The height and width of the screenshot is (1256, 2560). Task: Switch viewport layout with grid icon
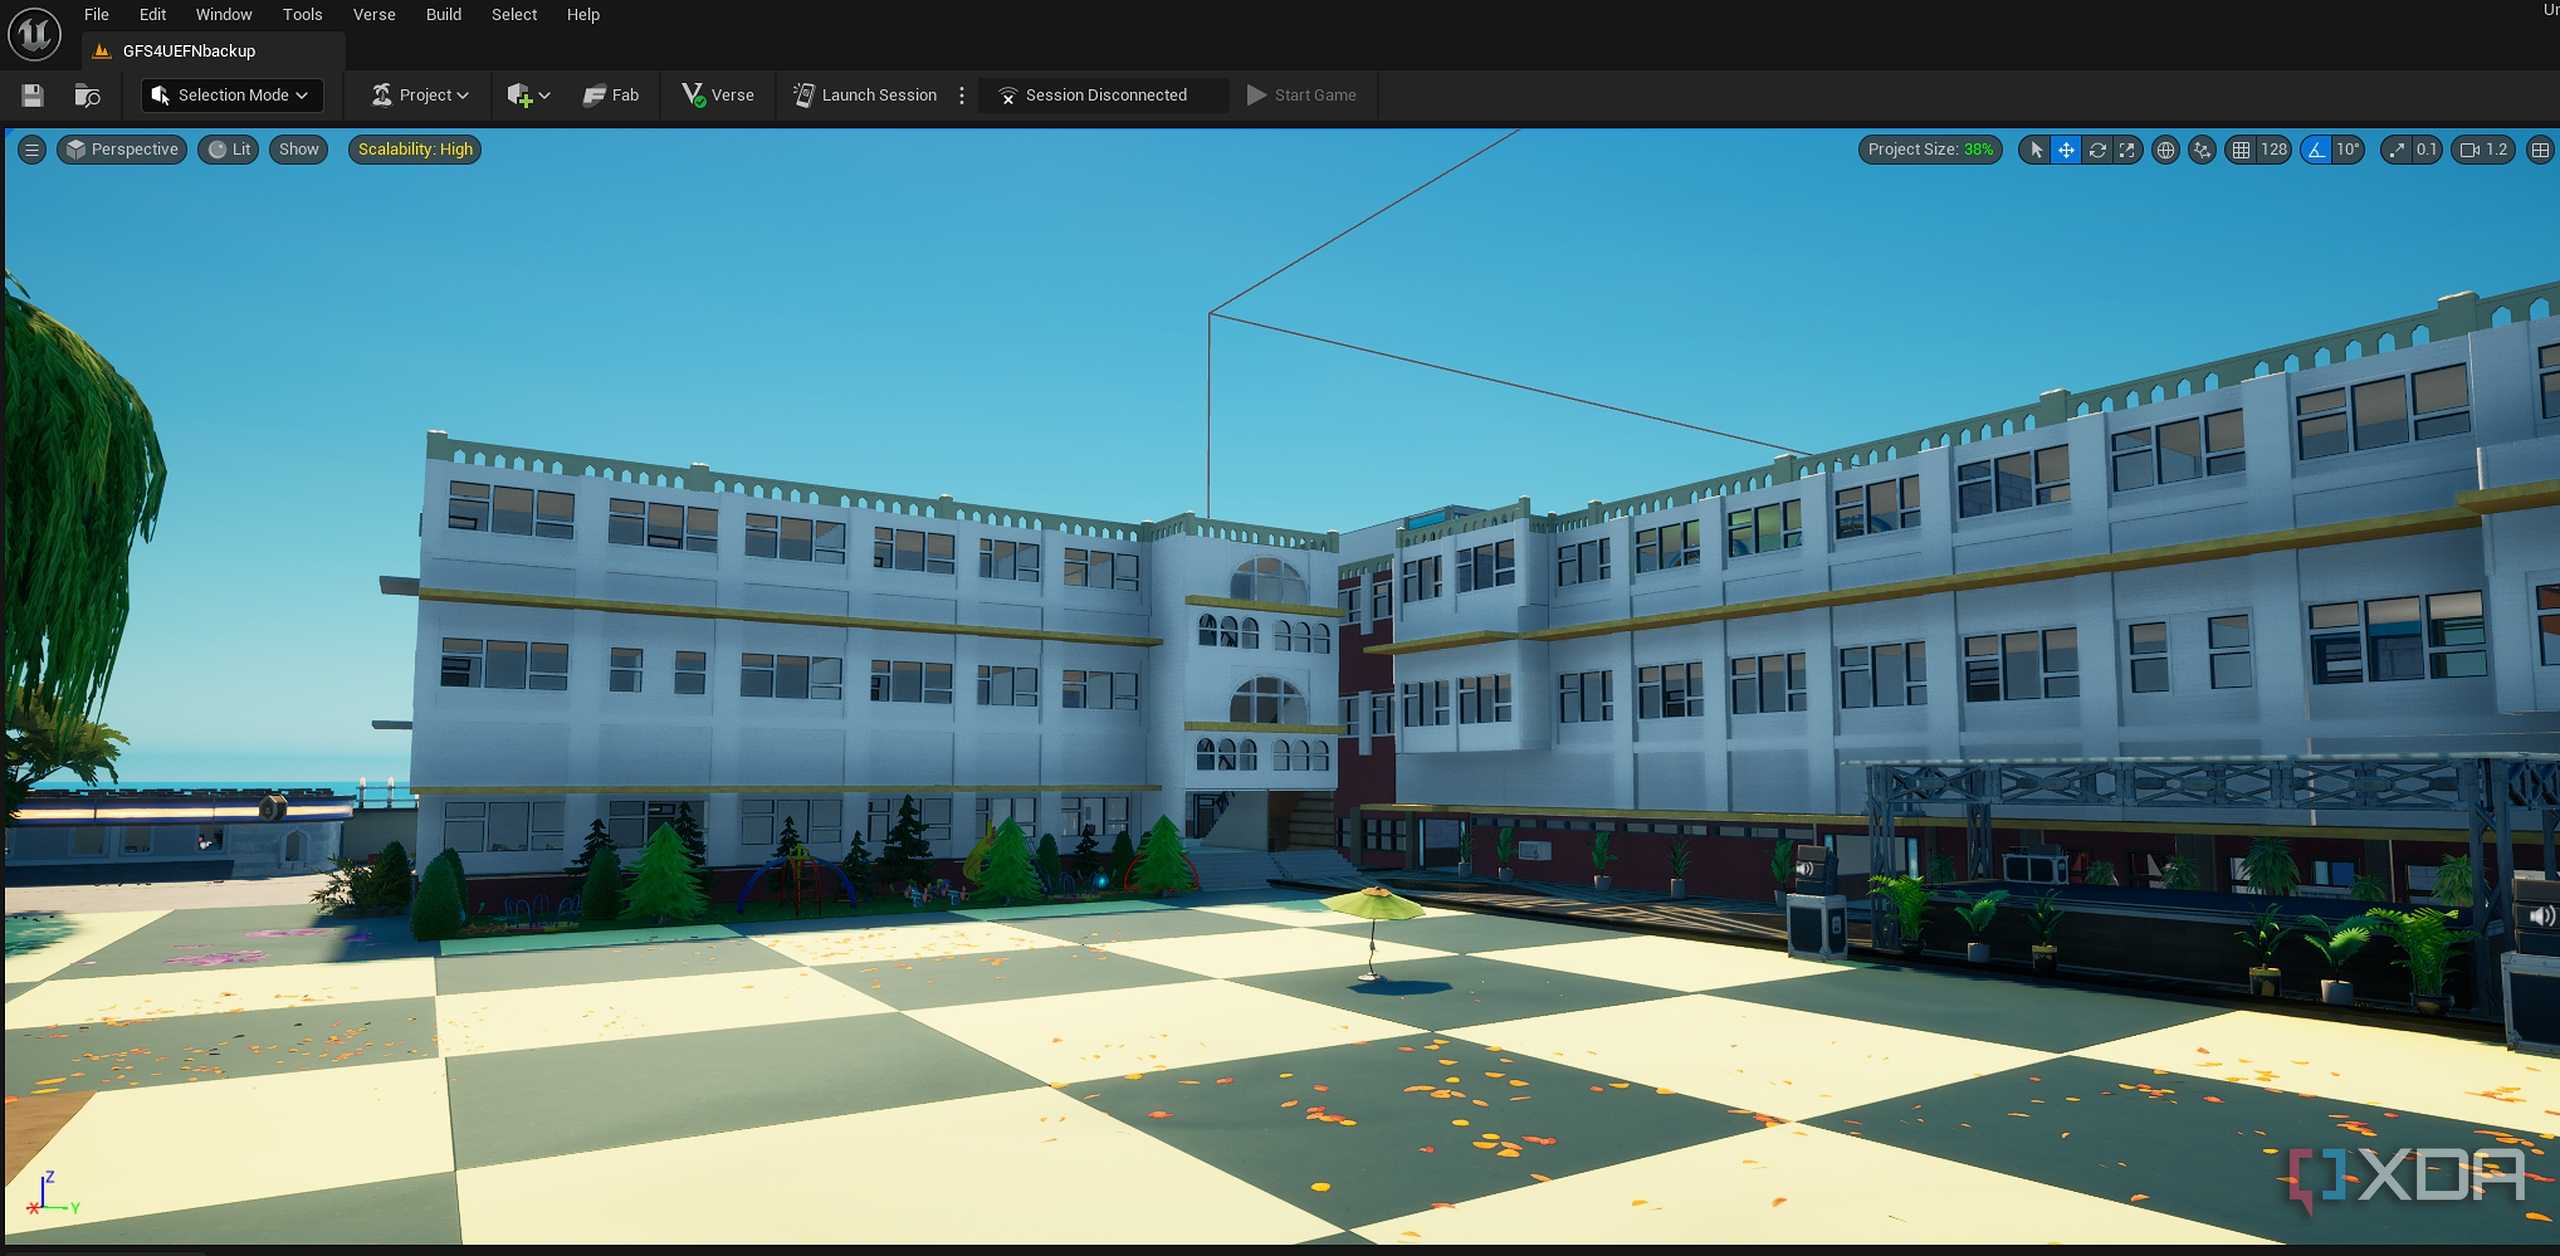2540,150
